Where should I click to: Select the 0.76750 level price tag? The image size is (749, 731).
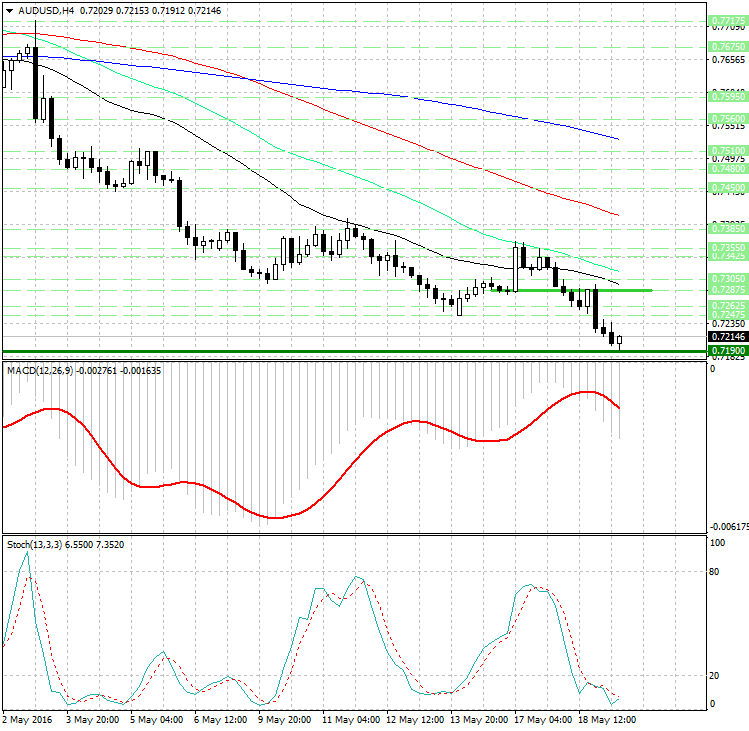tap(728, 46)
